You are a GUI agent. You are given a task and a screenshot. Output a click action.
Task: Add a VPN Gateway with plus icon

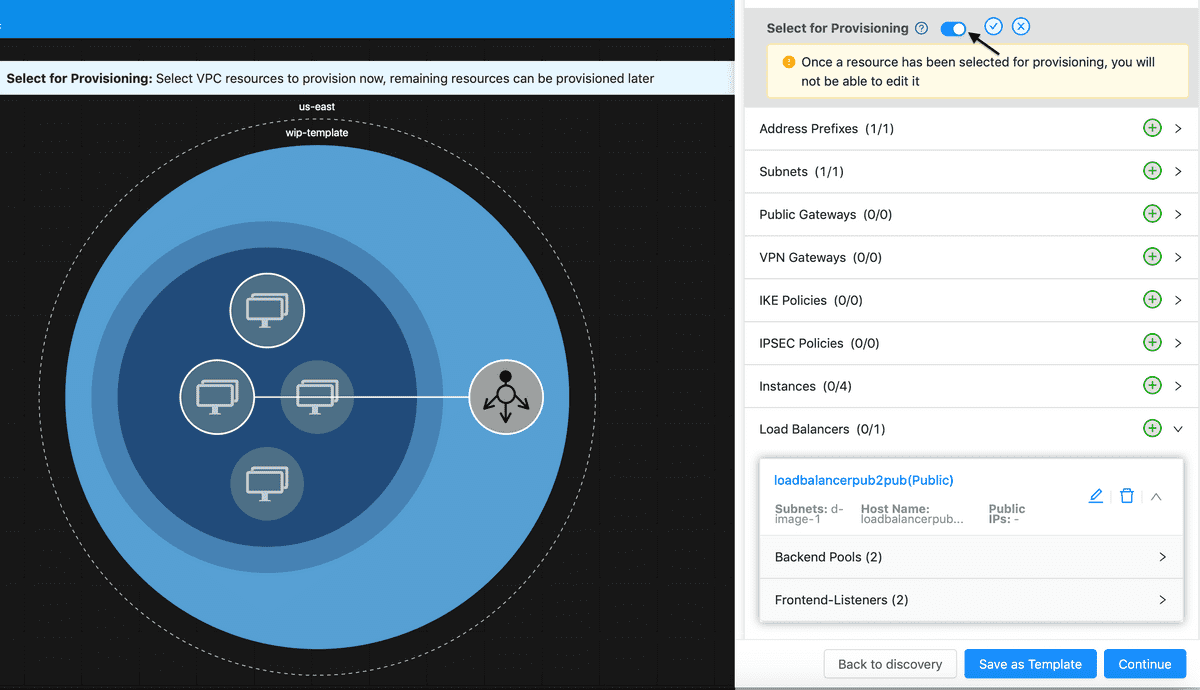pos(1152,258)
